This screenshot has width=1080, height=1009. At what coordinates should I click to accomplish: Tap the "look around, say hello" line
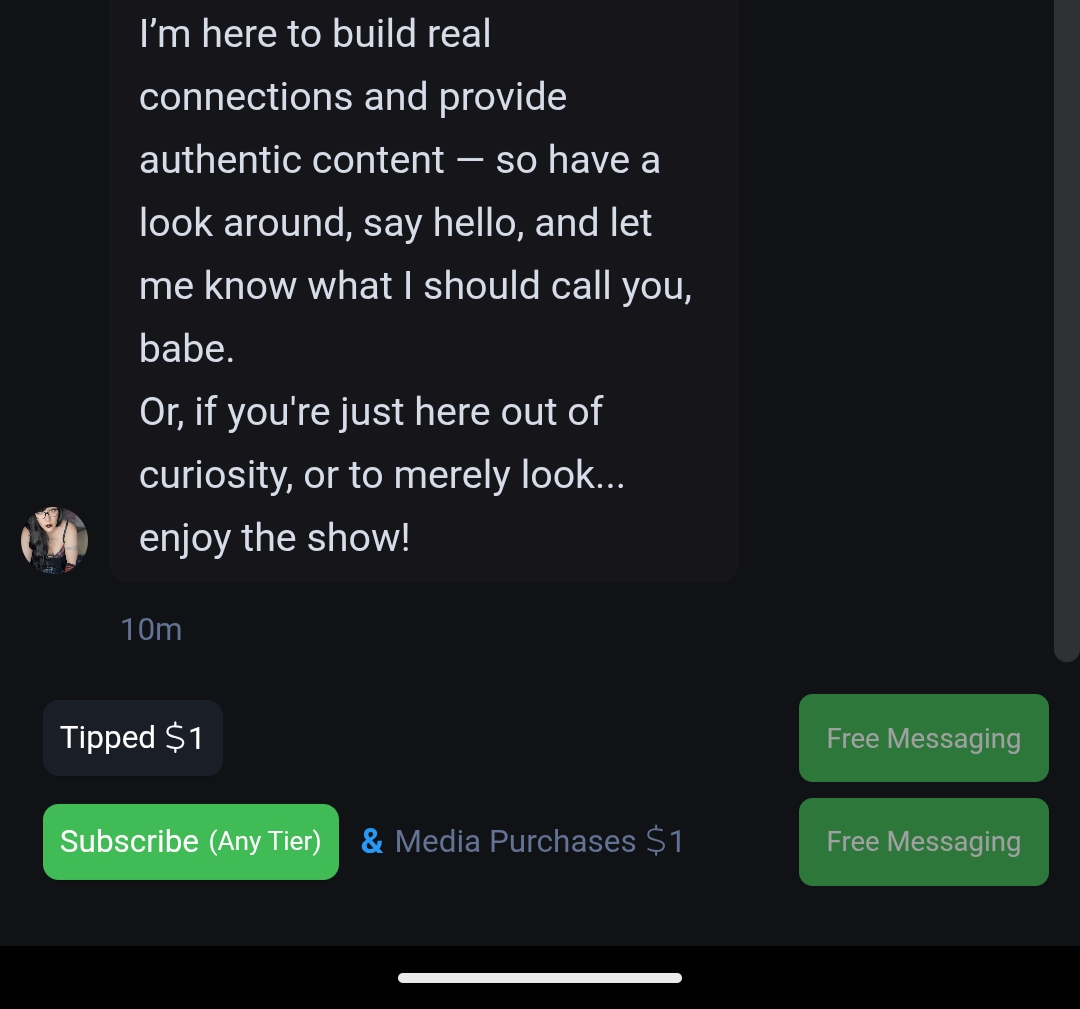pyautogui.click(x=395, y=222)
